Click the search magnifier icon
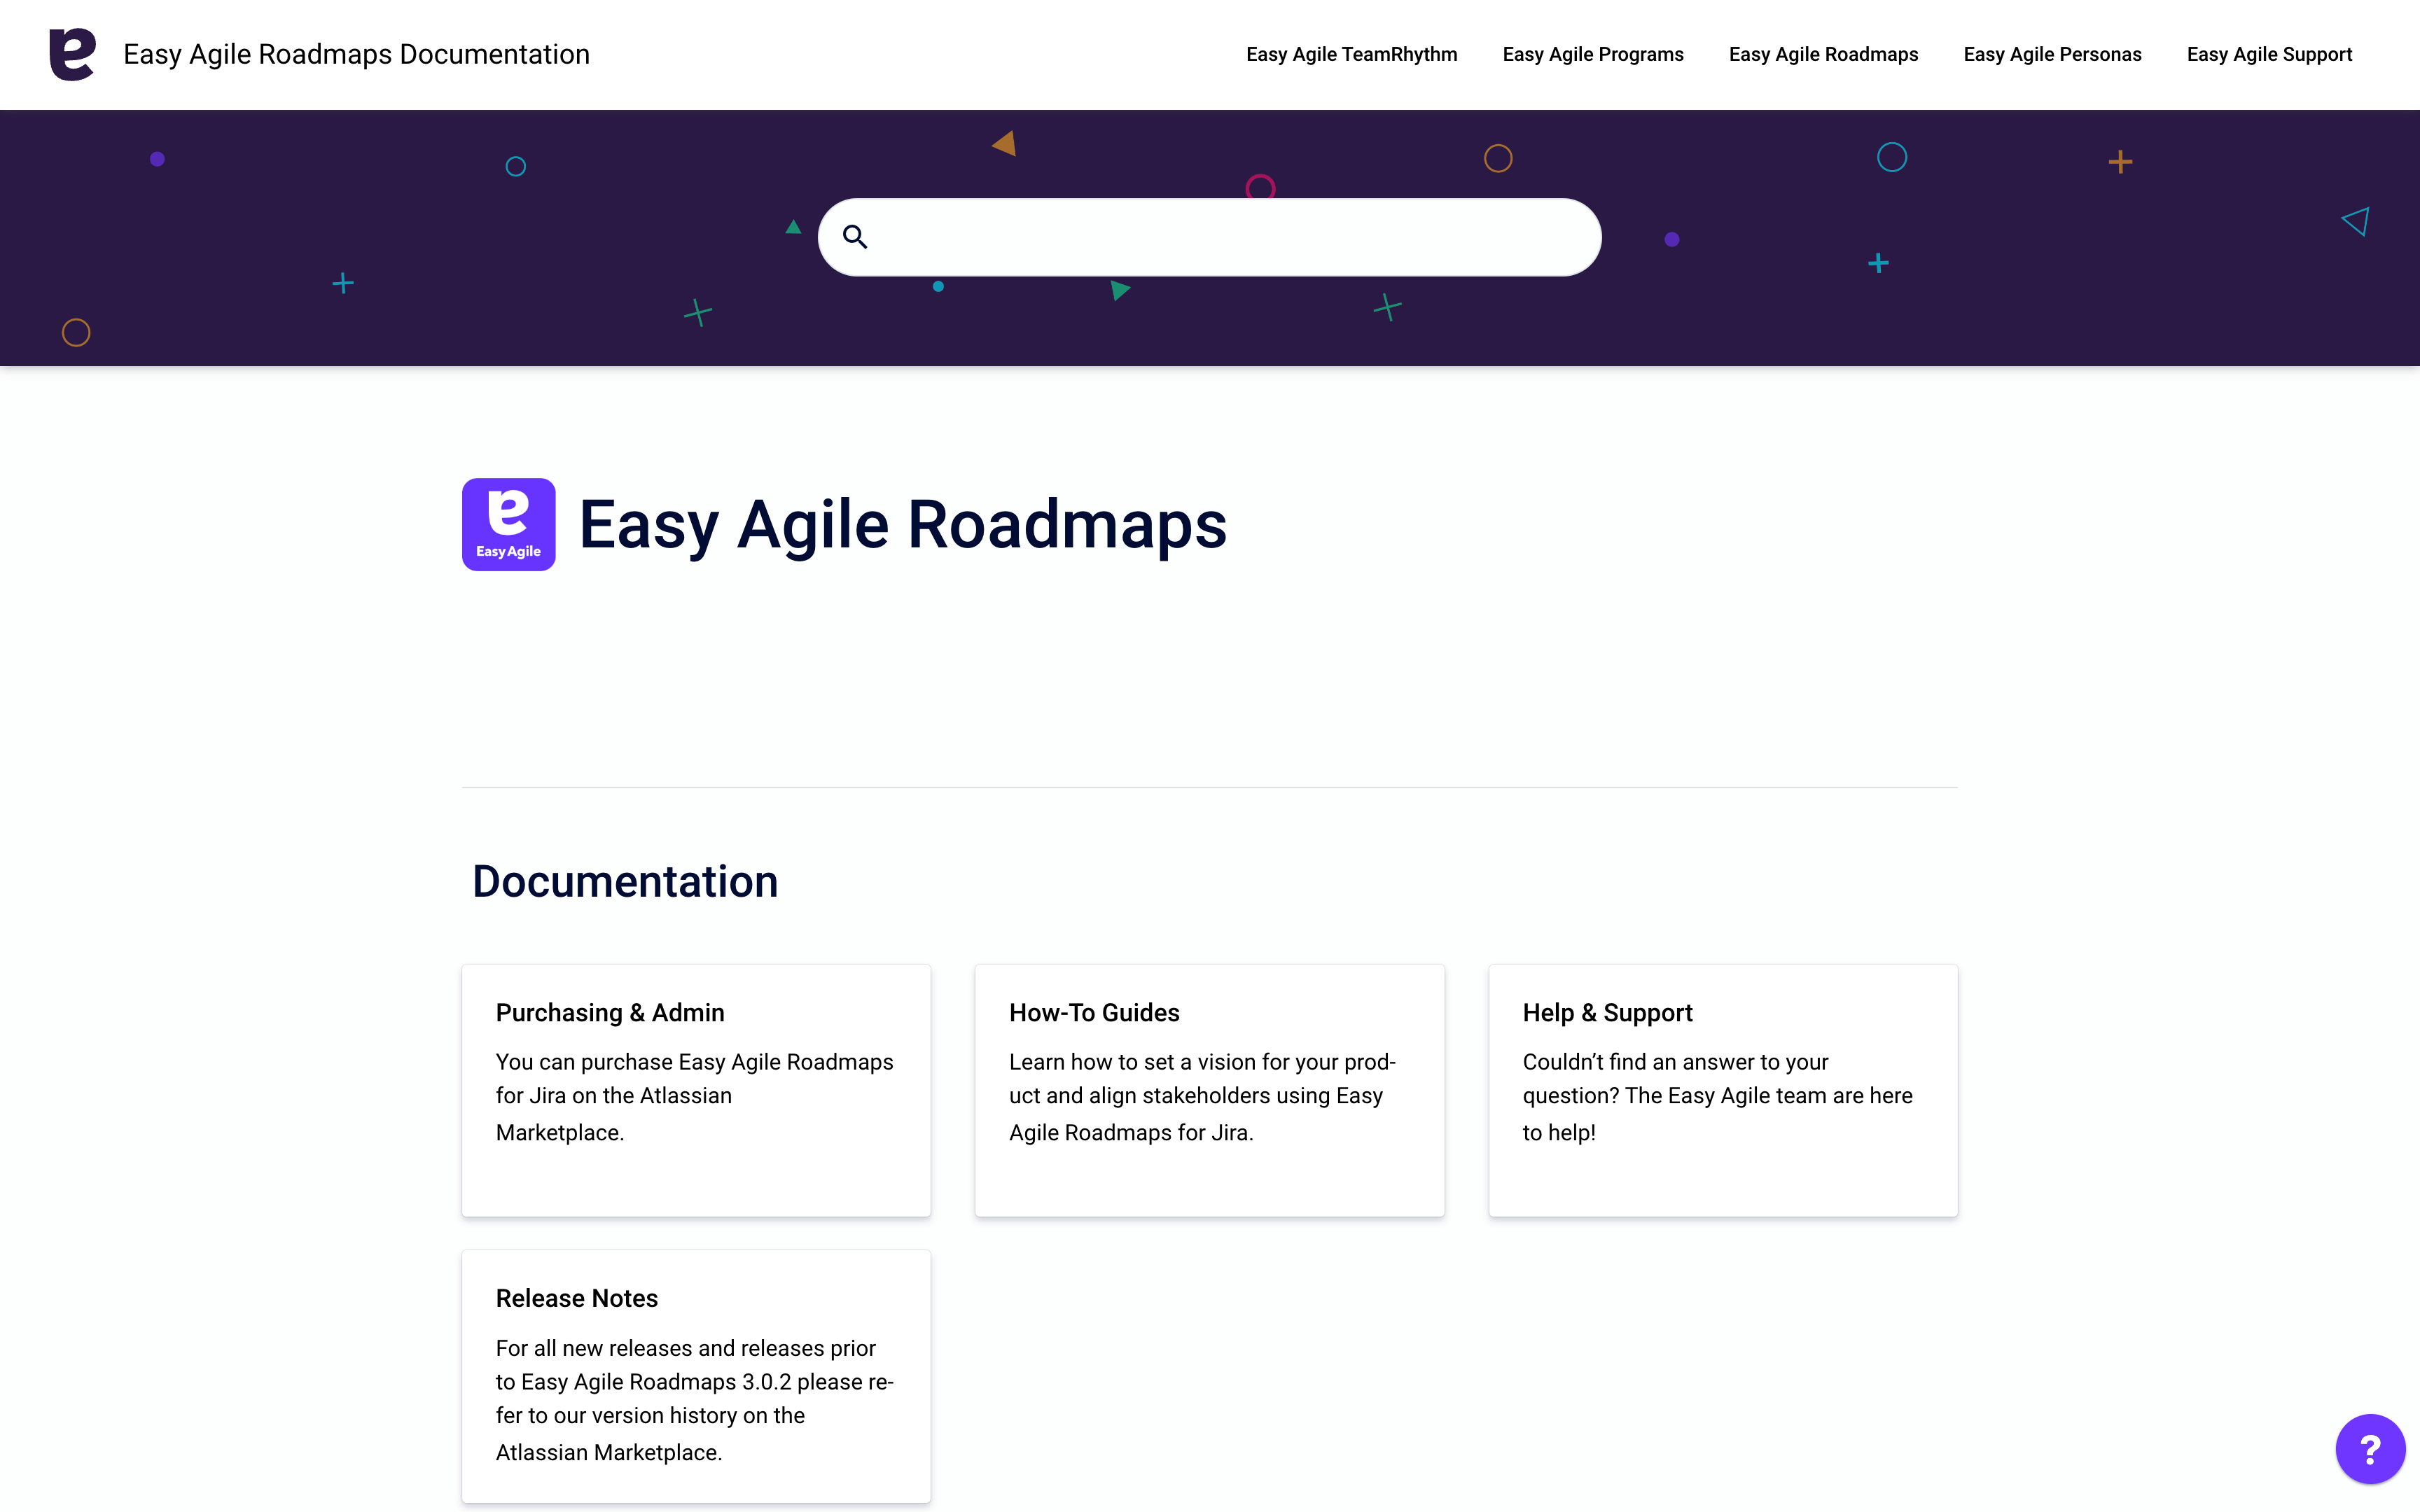This screenshot has width=2420, height=1512. [855, 237]
